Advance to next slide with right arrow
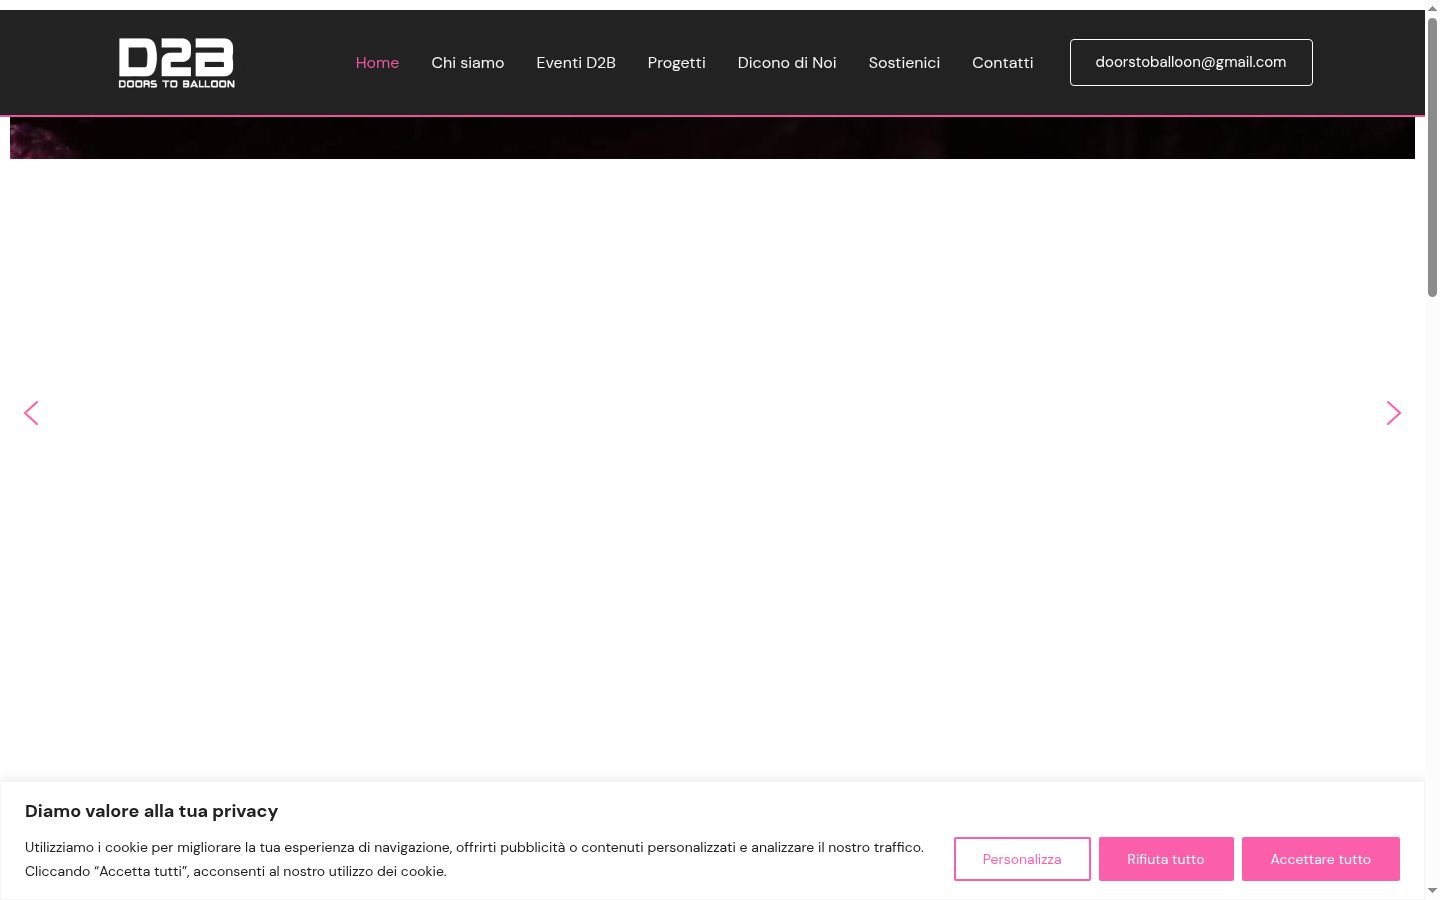The height and width of the screenshot is (900, 1440). coord(1394,413)
